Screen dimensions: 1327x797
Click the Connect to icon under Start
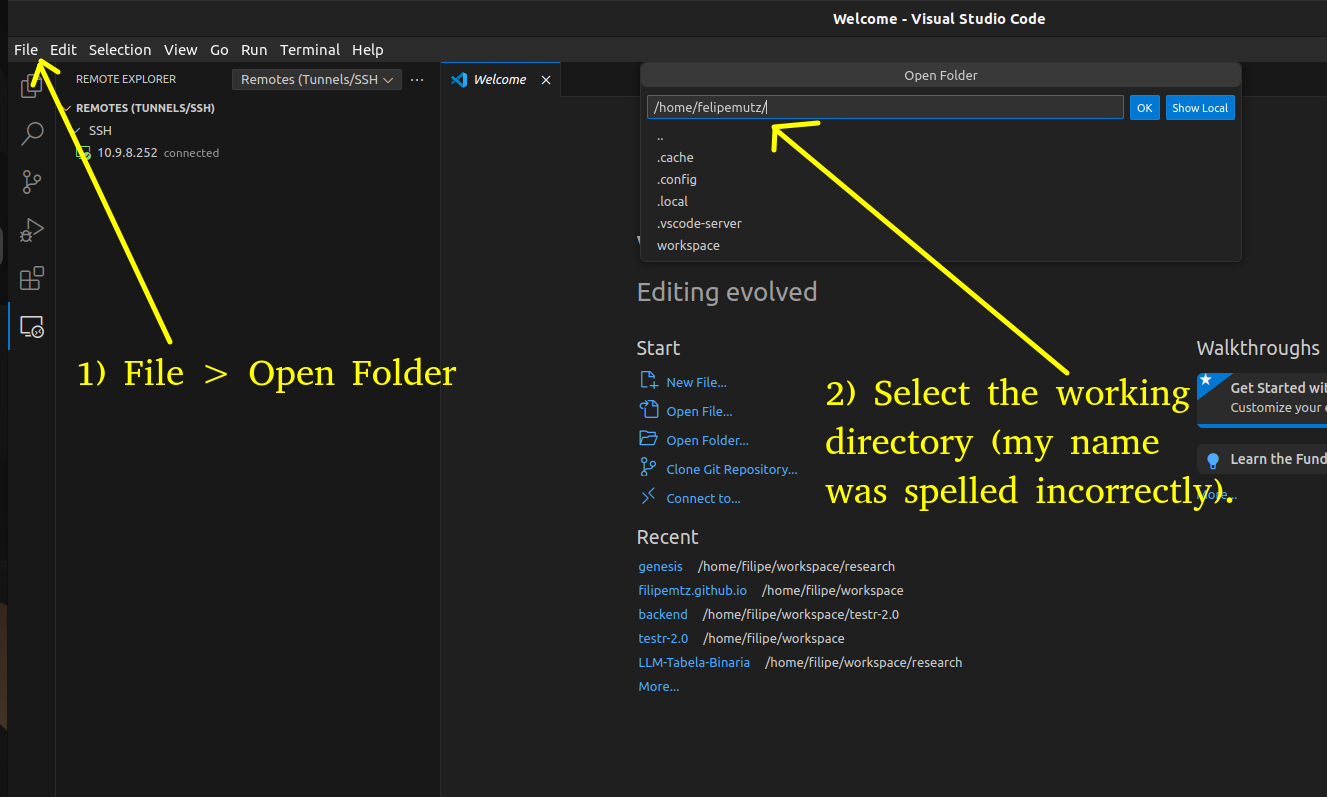(648, 497)
